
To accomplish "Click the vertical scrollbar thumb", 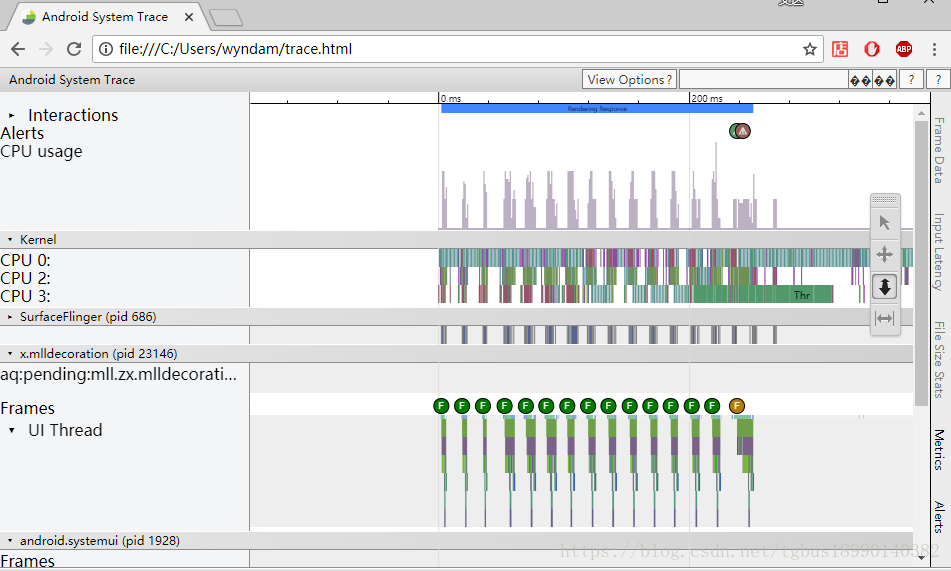I will pyautogui.click(x=921, y=263).
